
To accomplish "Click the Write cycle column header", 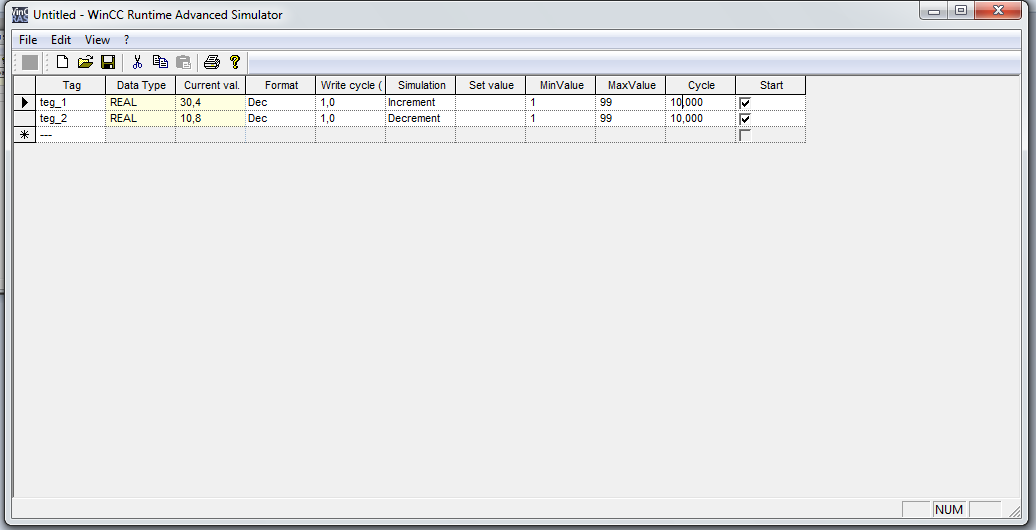I will (351, 85).
